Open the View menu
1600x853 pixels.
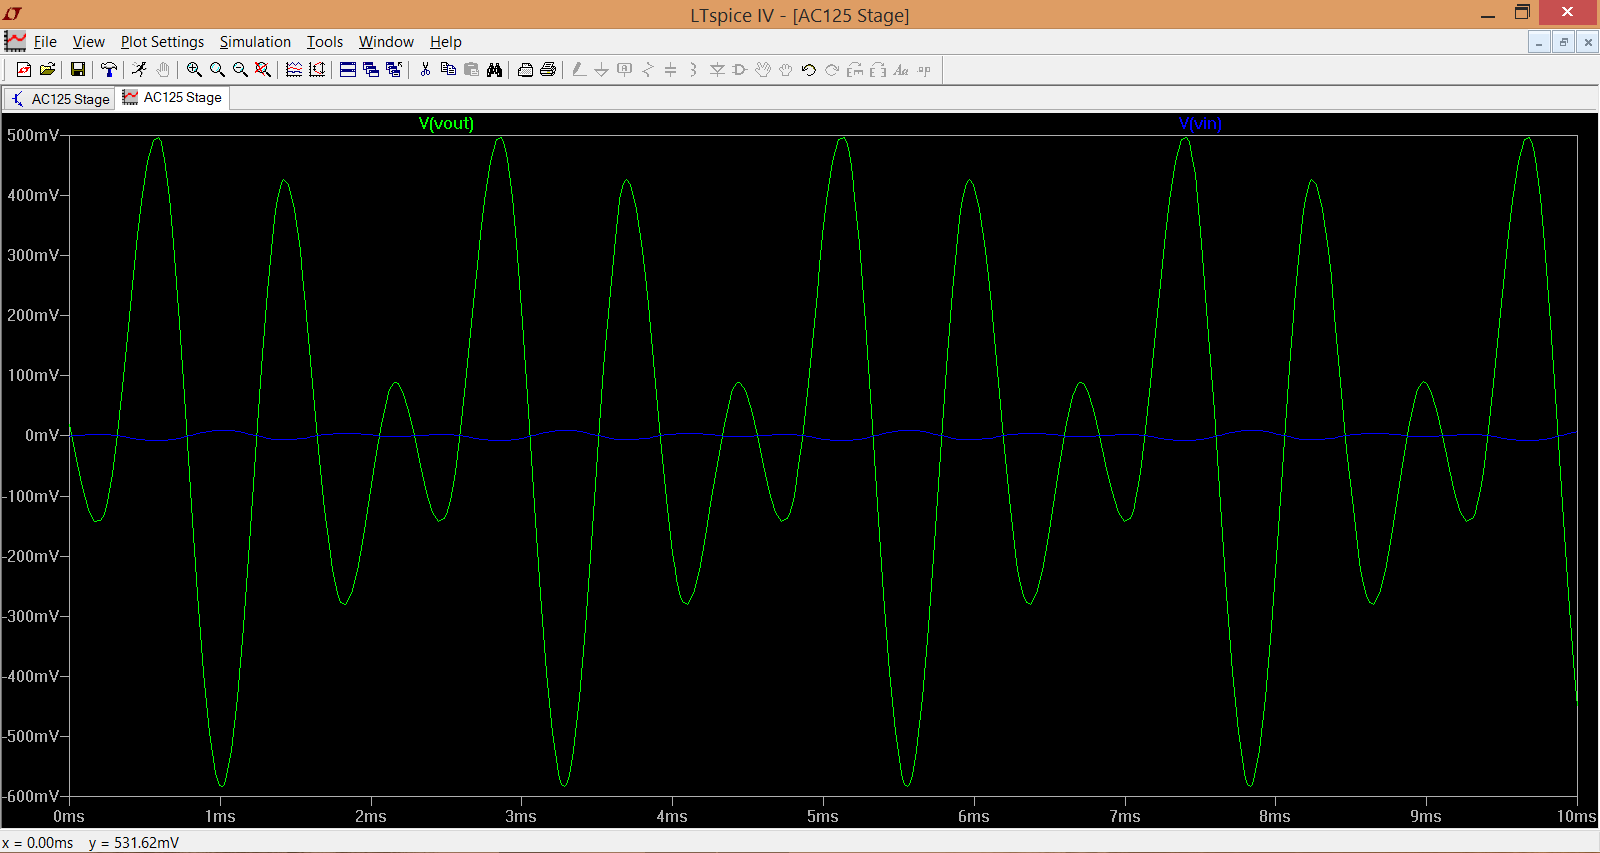coord(88,42)
